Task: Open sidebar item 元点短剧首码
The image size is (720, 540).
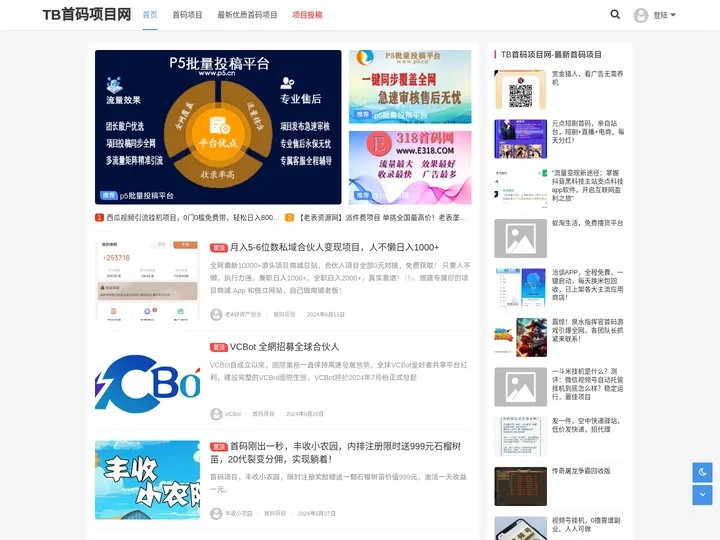Action: point(587,132)
